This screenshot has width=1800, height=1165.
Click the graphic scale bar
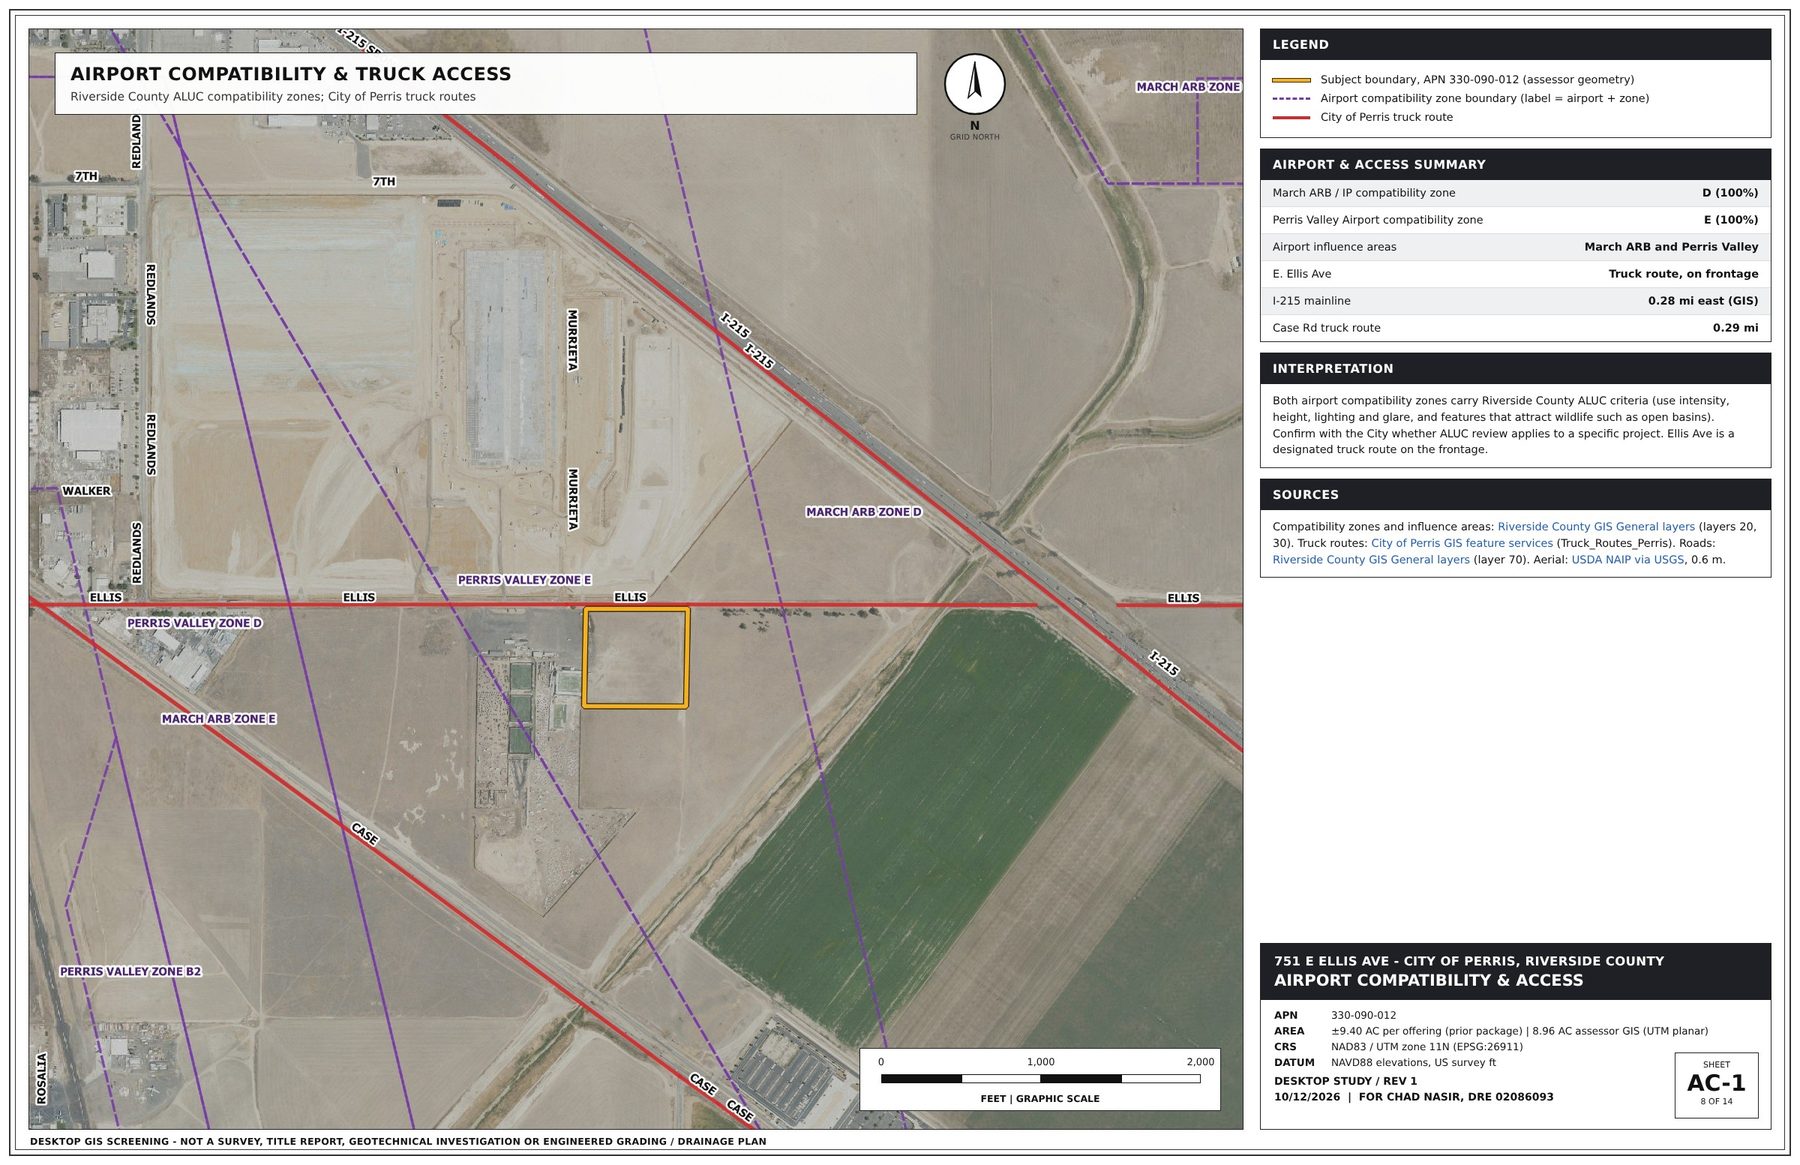pos(1040,1079)
